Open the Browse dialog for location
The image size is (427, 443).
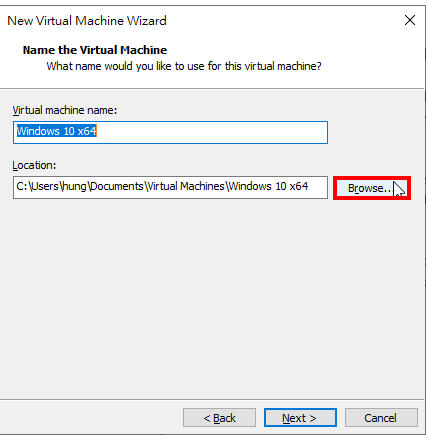(372, 188)
